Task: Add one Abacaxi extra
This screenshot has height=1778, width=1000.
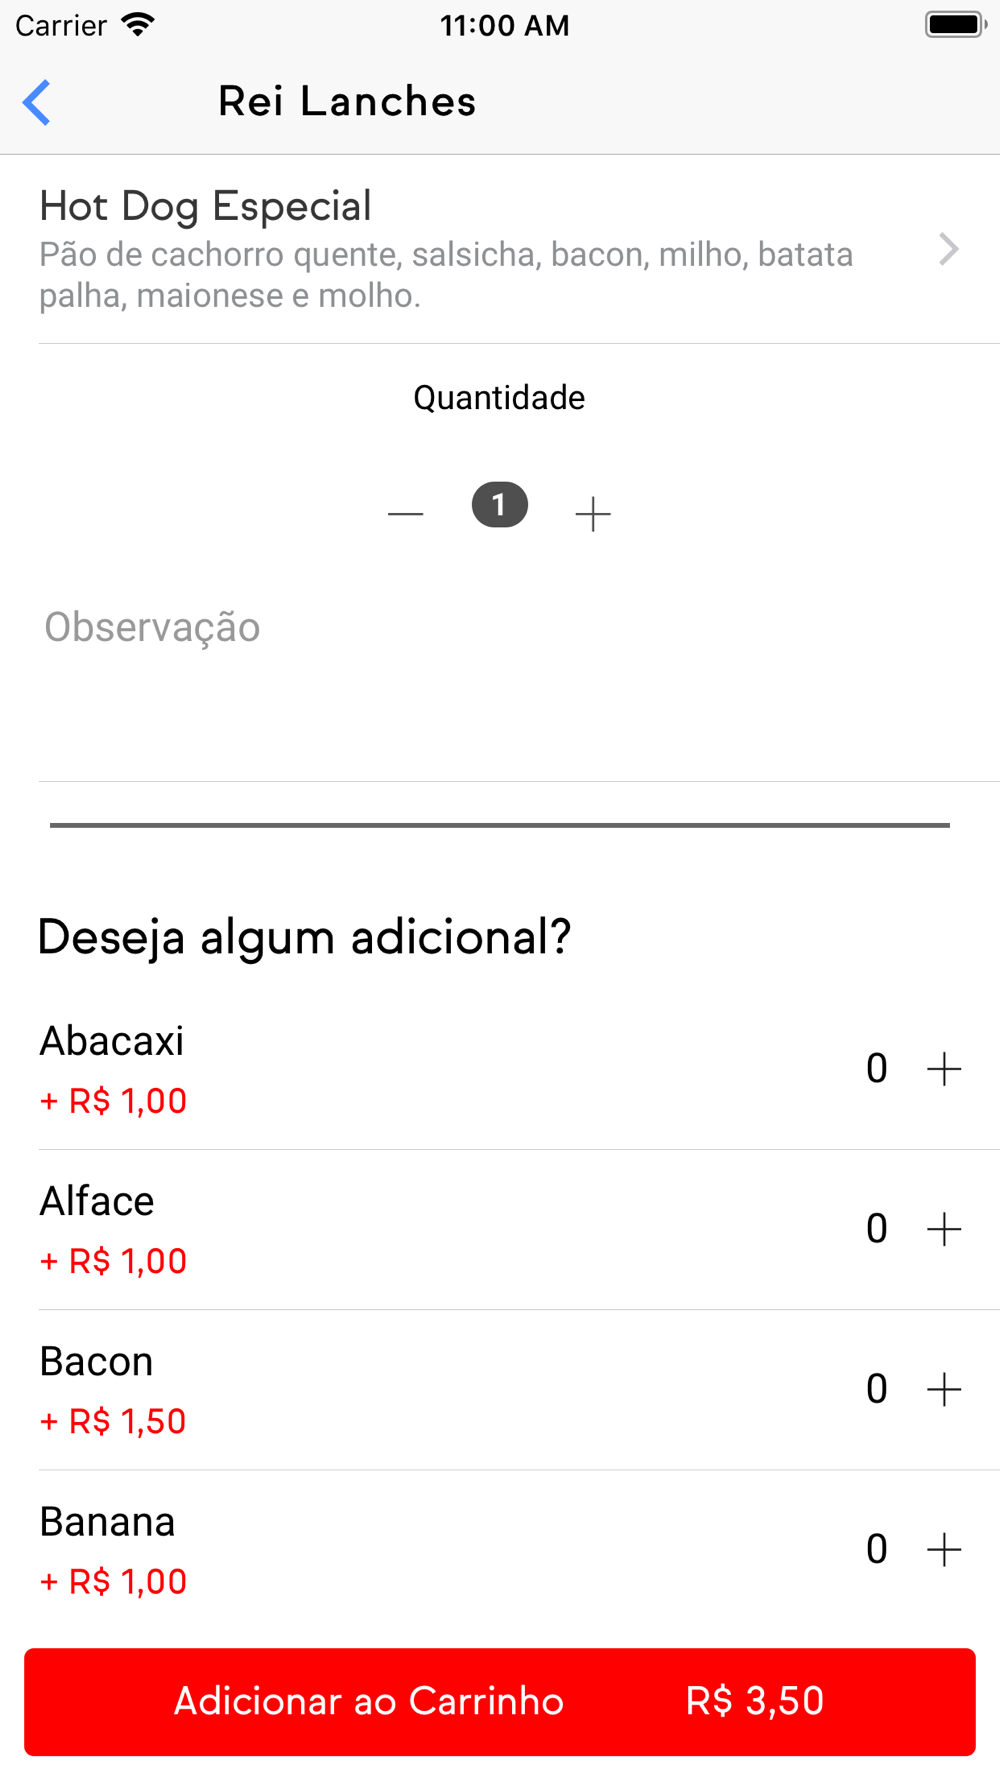Action: coord(944,1069)
